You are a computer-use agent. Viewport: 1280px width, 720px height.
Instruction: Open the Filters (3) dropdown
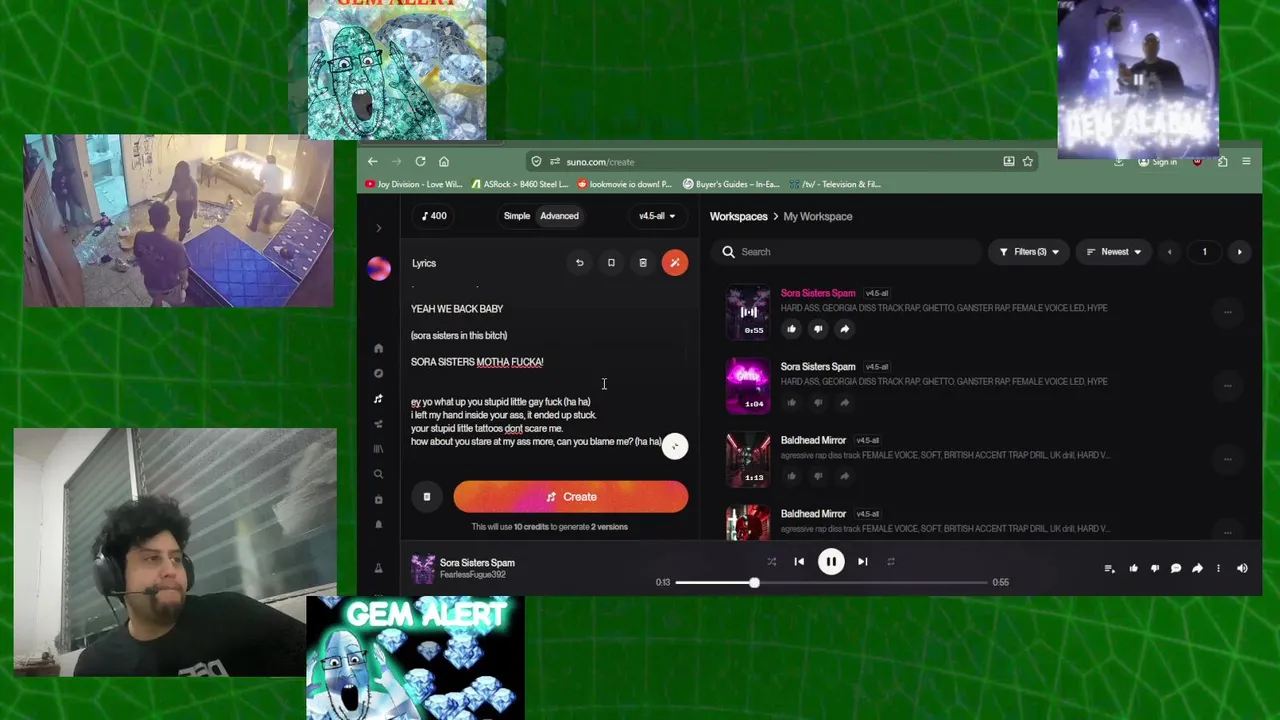pyautogui.click(x=1028, y=252)
